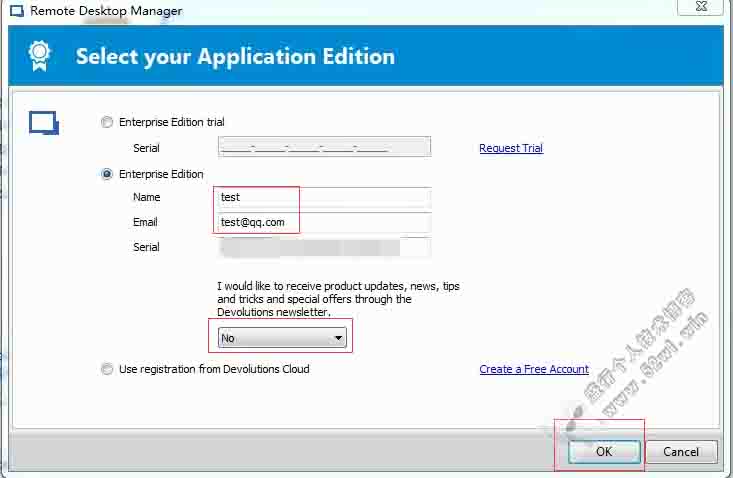The width and height of the screenshot is (733, 478).
Task: Confirm with the OK button
Action: [x=604, y=451]
